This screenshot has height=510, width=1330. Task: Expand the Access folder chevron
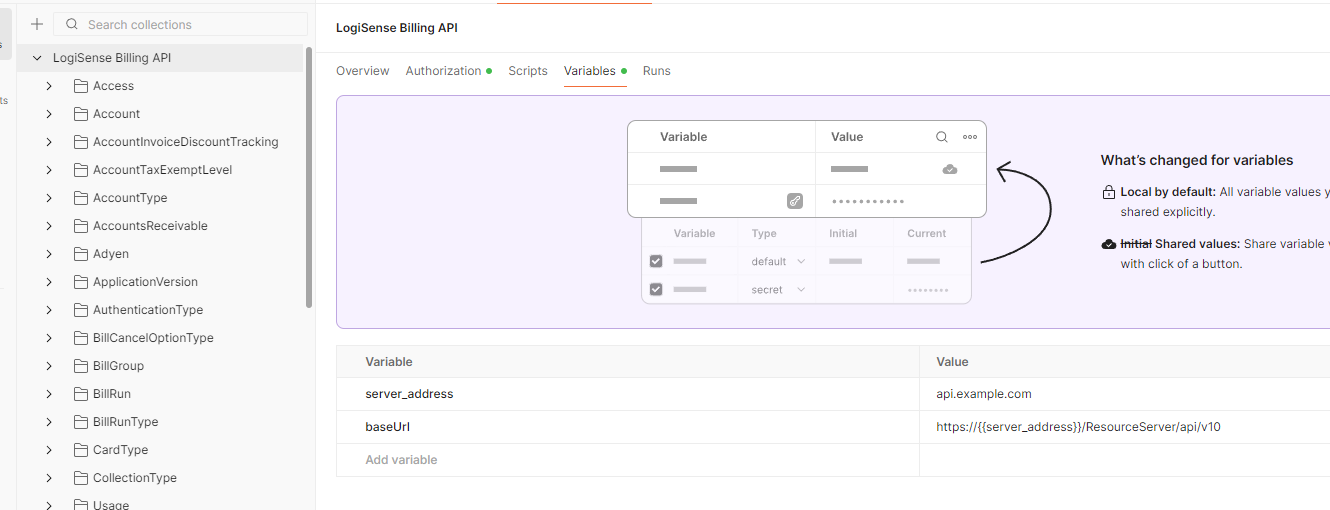pos(49,86)
